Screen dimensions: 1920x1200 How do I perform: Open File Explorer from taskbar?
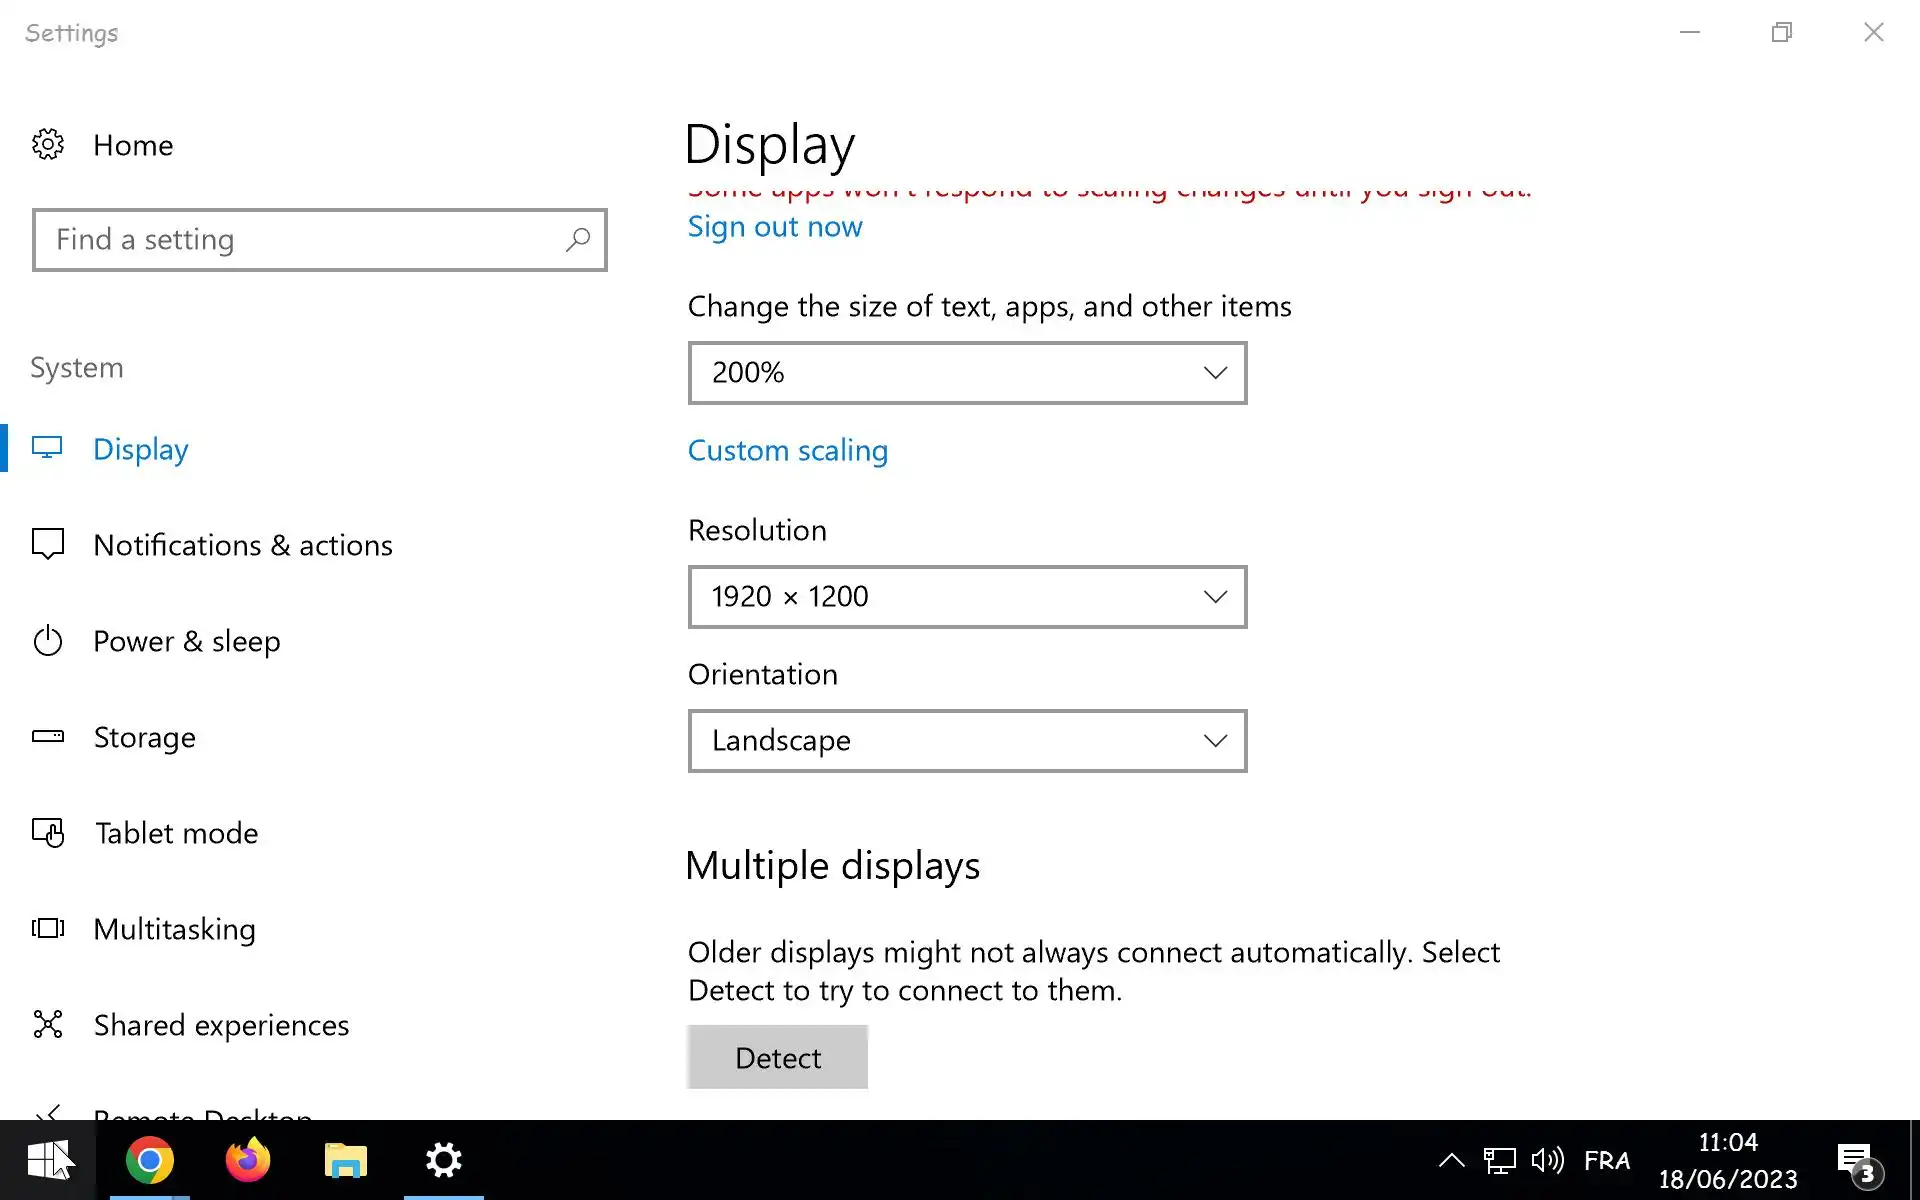click(346, 1160)
